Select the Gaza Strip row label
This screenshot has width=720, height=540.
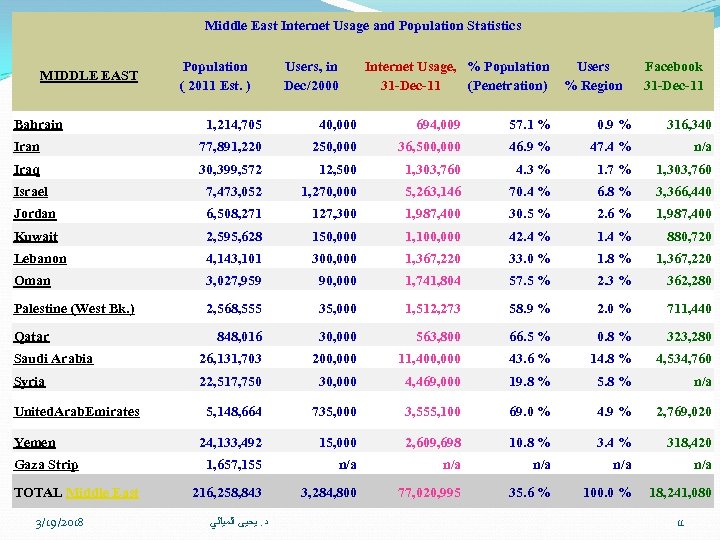pos(46,465)
